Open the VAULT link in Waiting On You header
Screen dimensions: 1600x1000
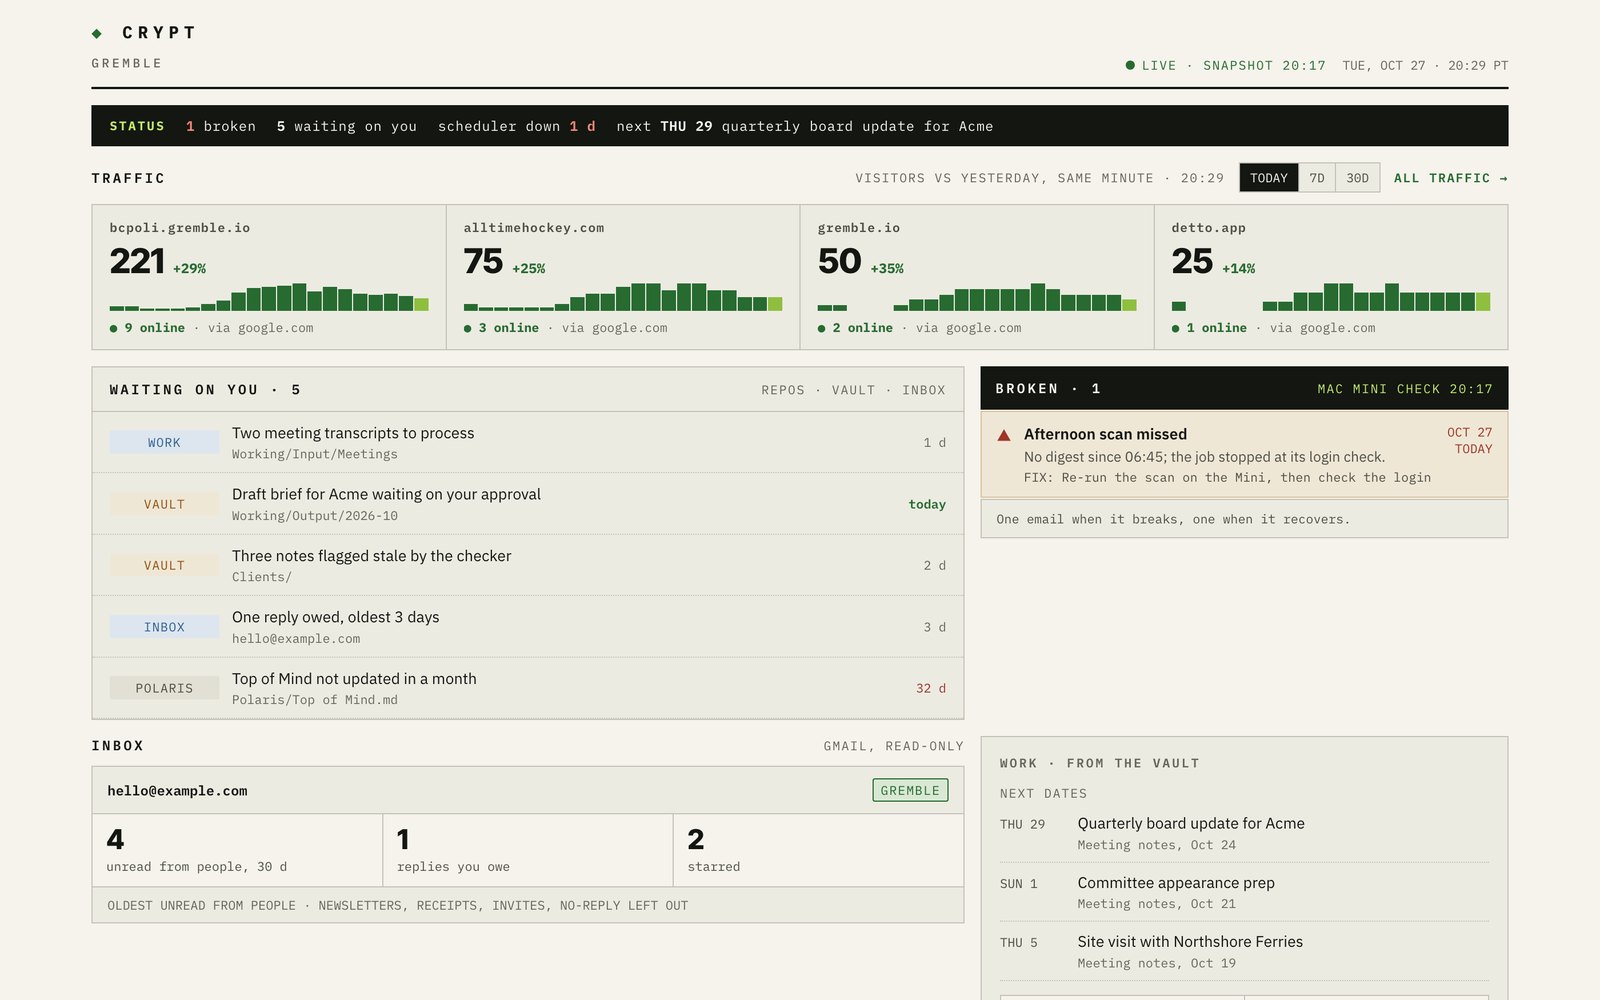853,390
